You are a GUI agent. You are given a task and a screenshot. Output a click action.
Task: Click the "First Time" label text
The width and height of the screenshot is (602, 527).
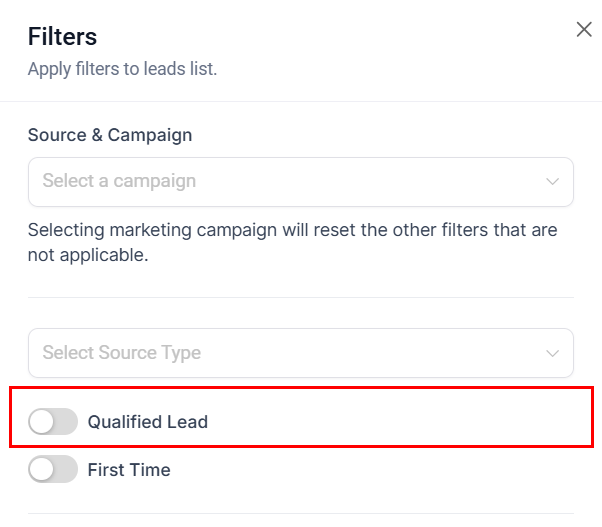tap(129, 470)
